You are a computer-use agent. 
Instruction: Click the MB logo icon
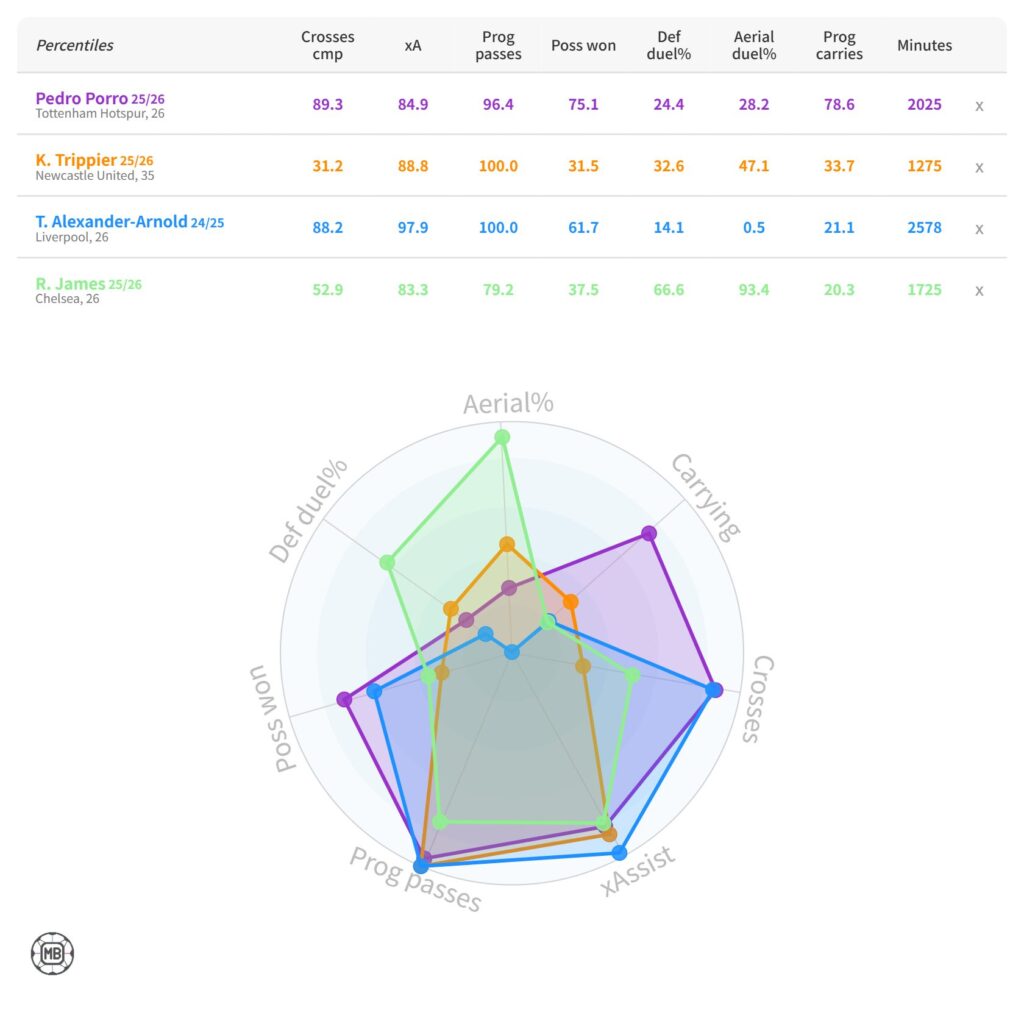[x=52, y=953]
